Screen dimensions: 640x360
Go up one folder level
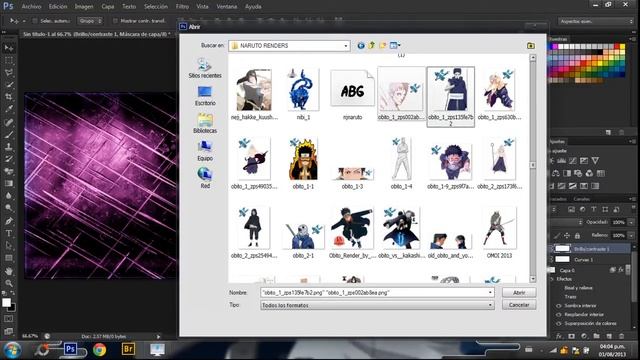coord(372,46)
